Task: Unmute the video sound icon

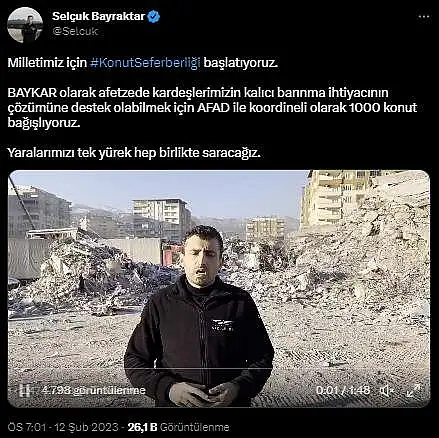Action: [x=387, y=390]
